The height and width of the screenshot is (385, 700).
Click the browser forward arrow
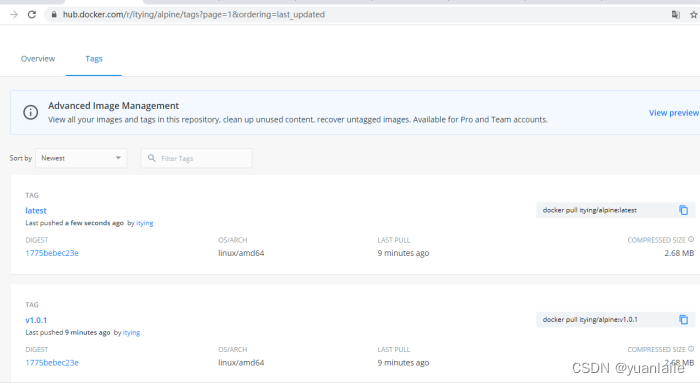pyautogui.click(x=14, y=14)
